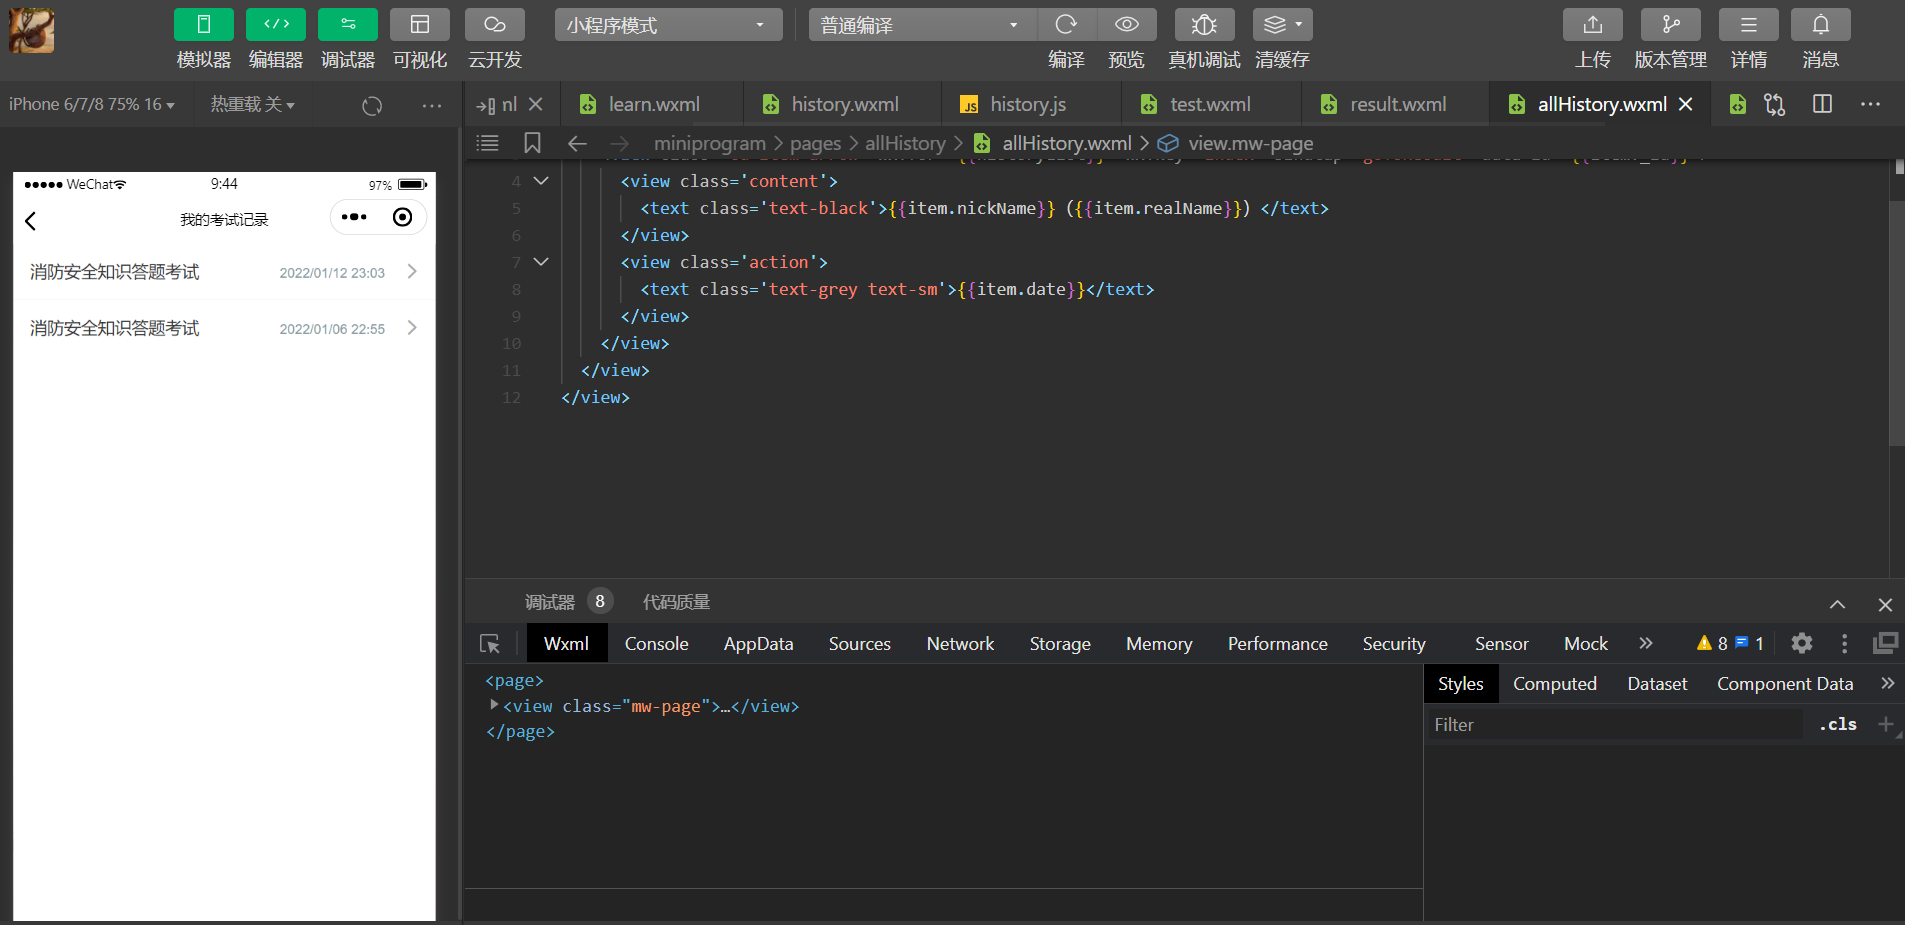Open devtools vertical dots menu

click(x=1845, y=643)
